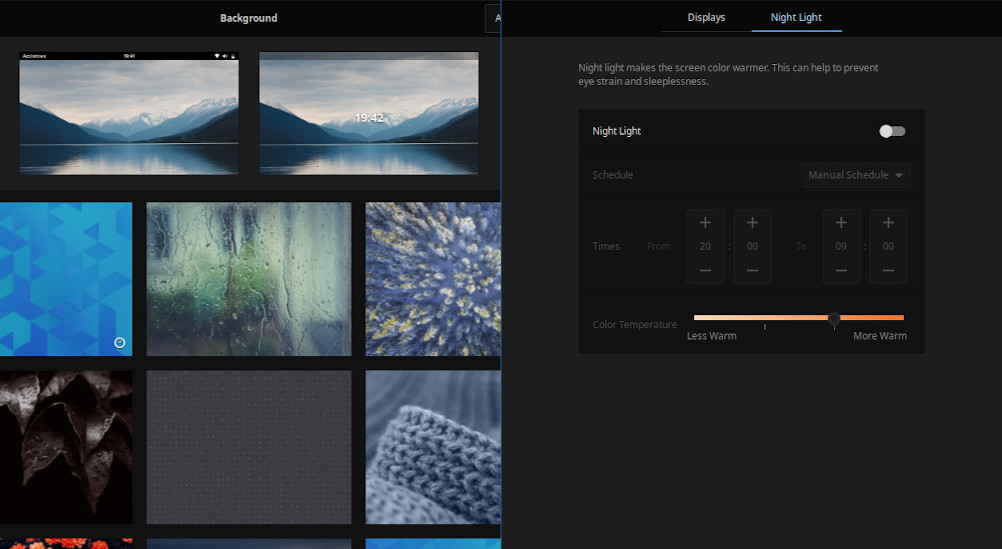Select the lock screen preview with clock
Viewport: 1002px width, 549px height.
pos(368,113)
